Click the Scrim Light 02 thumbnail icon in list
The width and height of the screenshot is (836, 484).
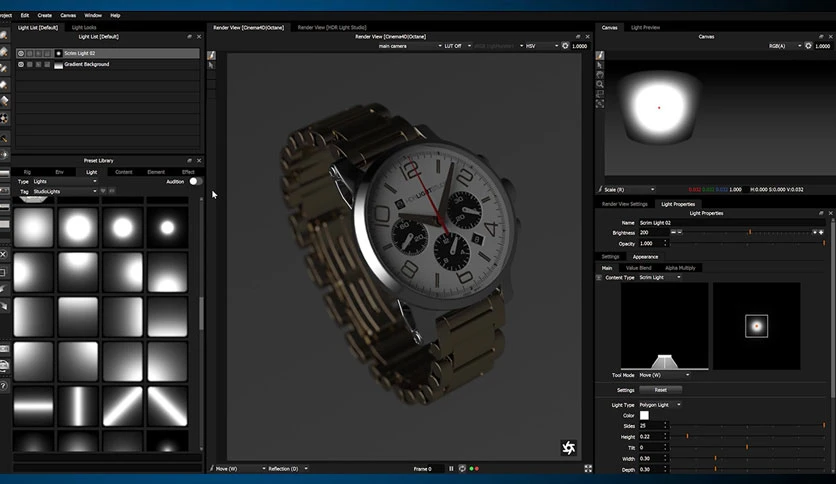(59, 53)
